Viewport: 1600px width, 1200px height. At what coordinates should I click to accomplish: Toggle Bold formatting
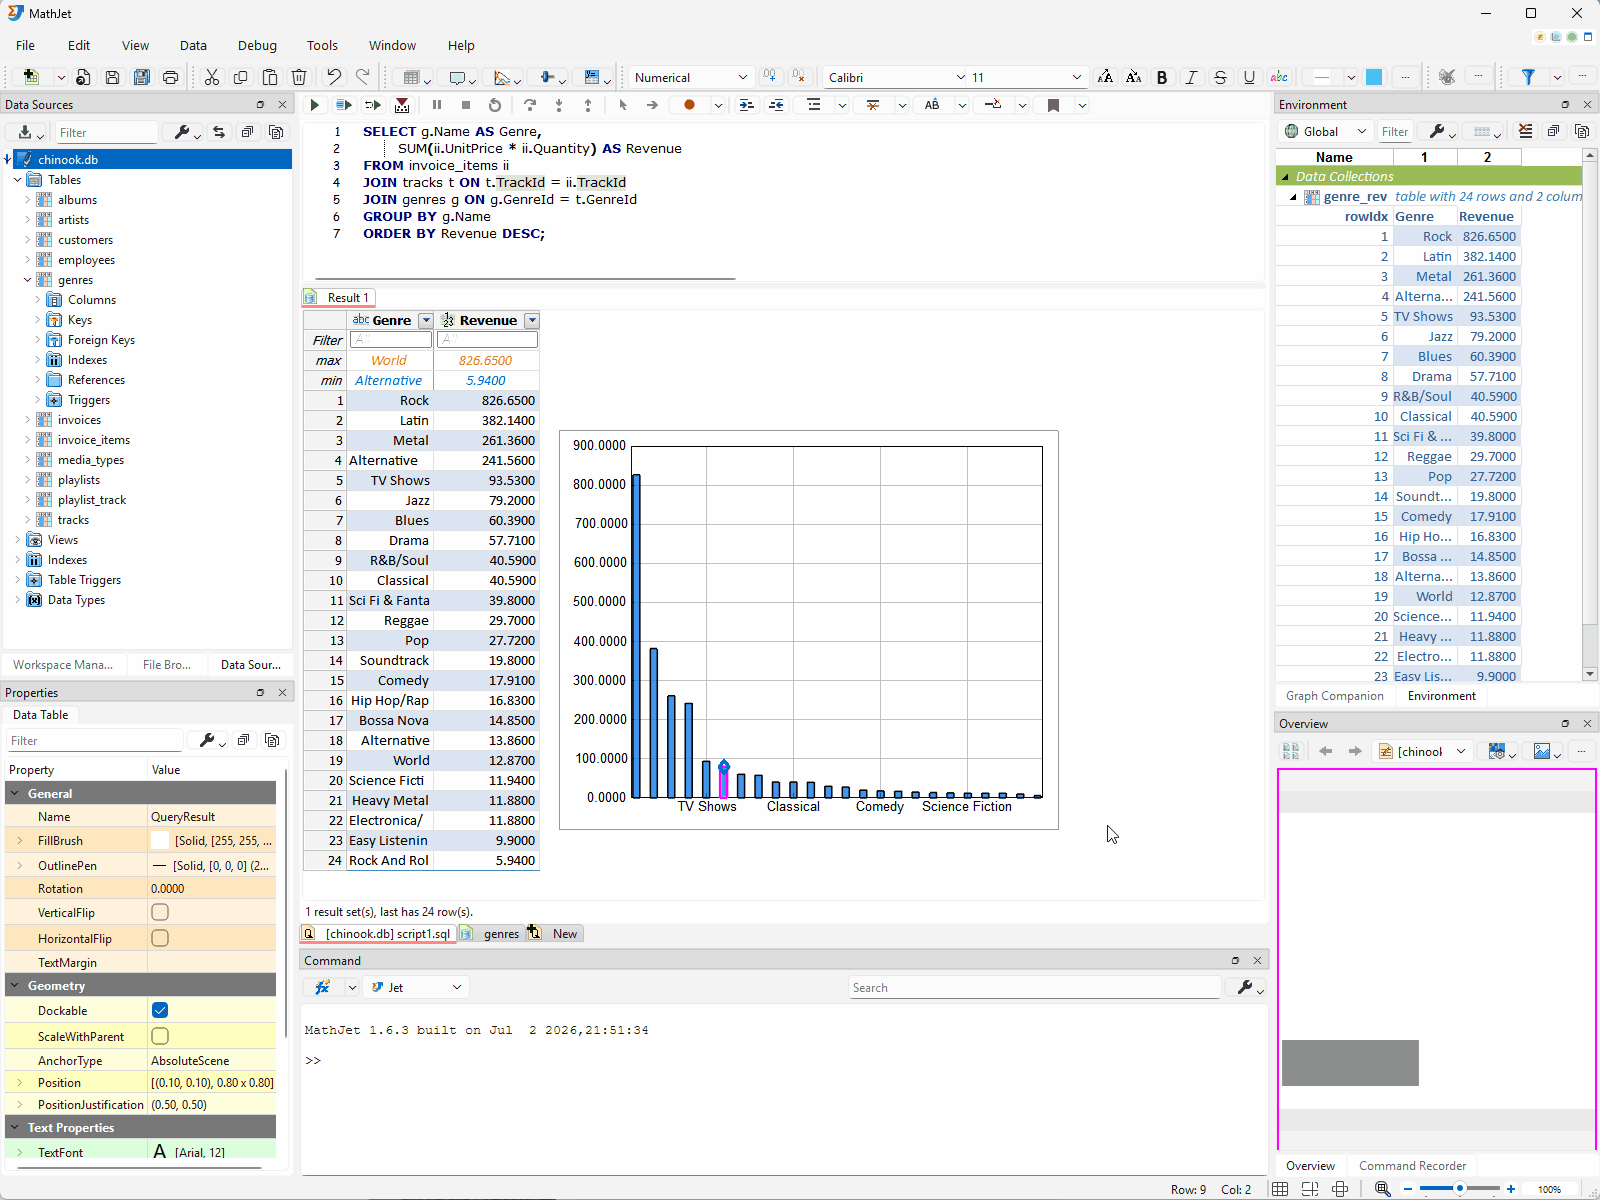click(1162, 77)
